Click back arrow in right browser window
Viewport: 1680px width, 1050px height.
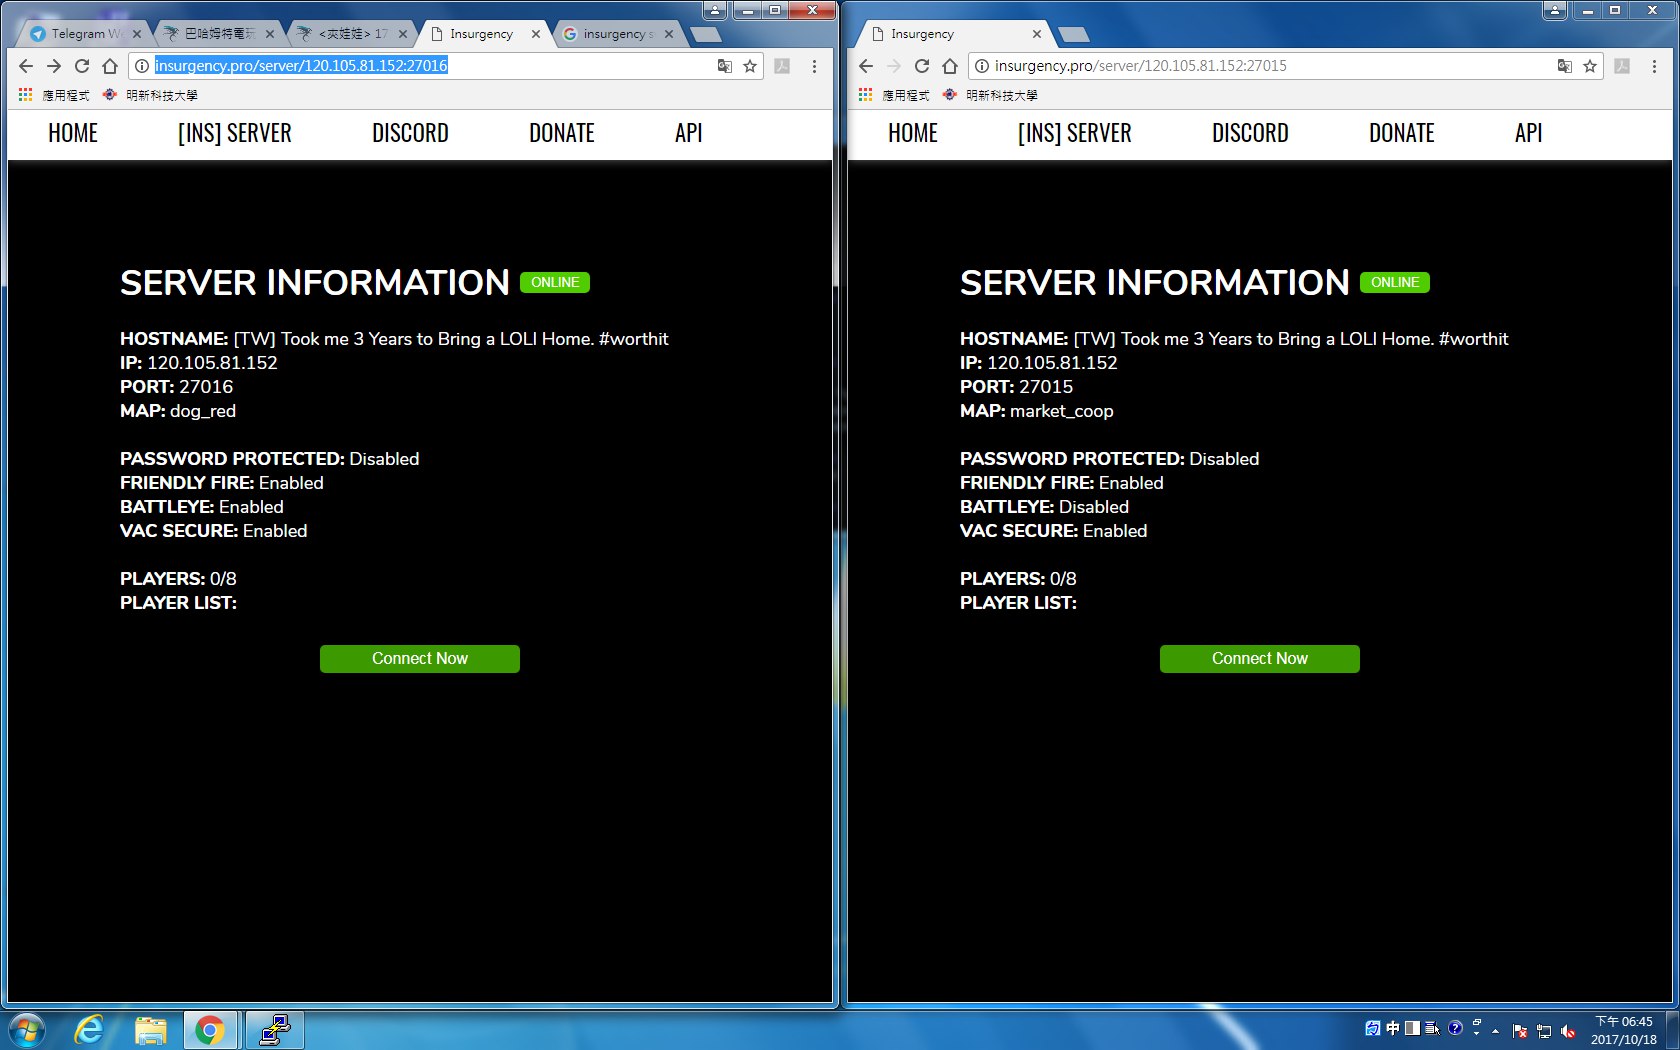(866, 66)
